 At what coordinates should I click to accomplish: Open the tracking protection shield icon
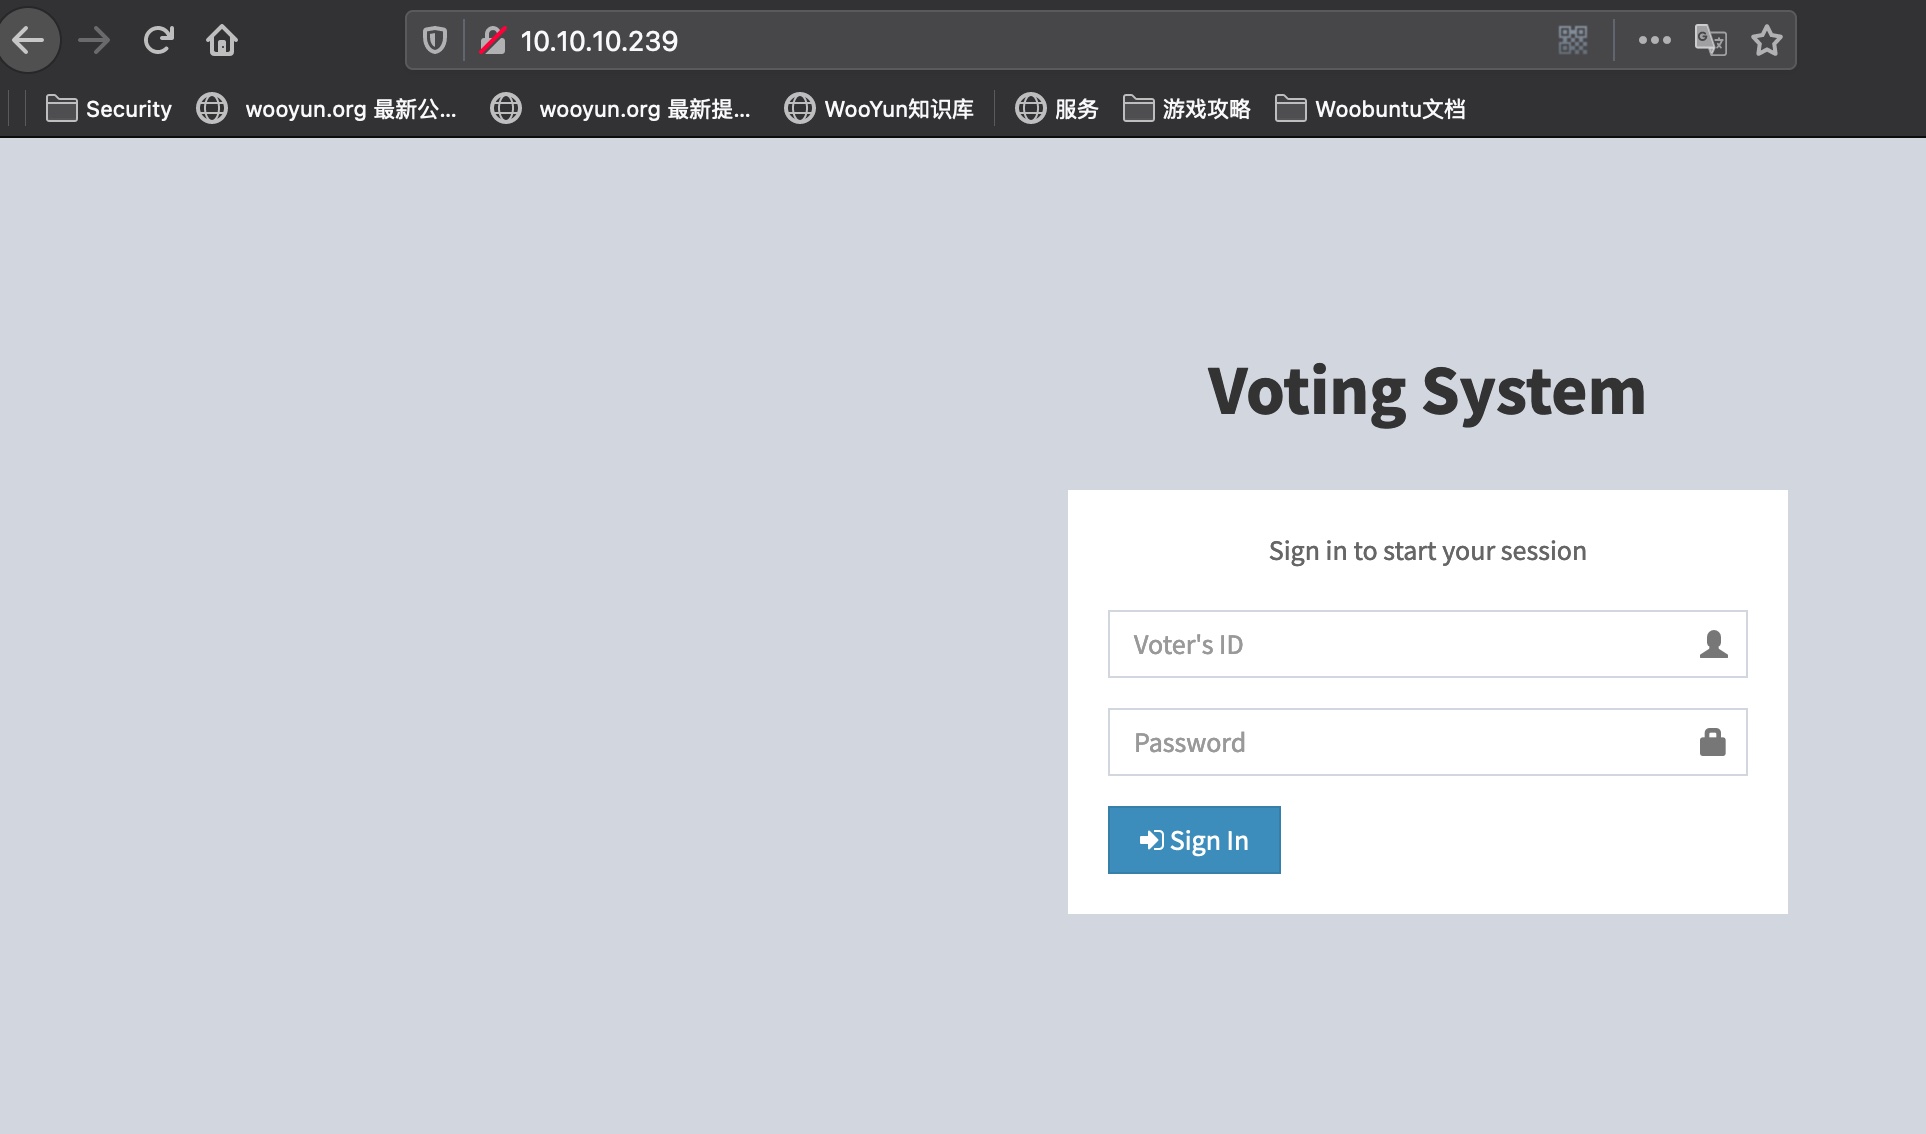[434, 40]
